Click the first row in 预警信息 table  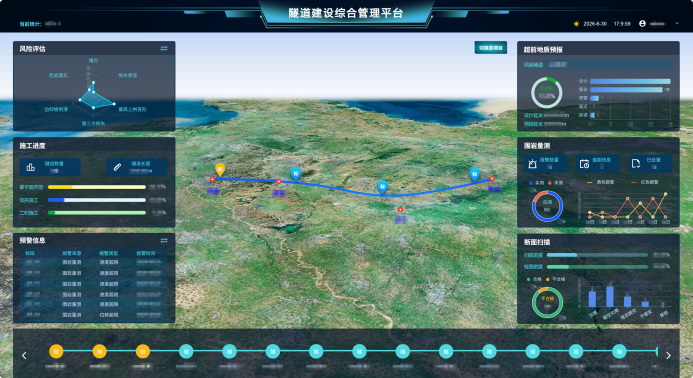pos(94,262)
